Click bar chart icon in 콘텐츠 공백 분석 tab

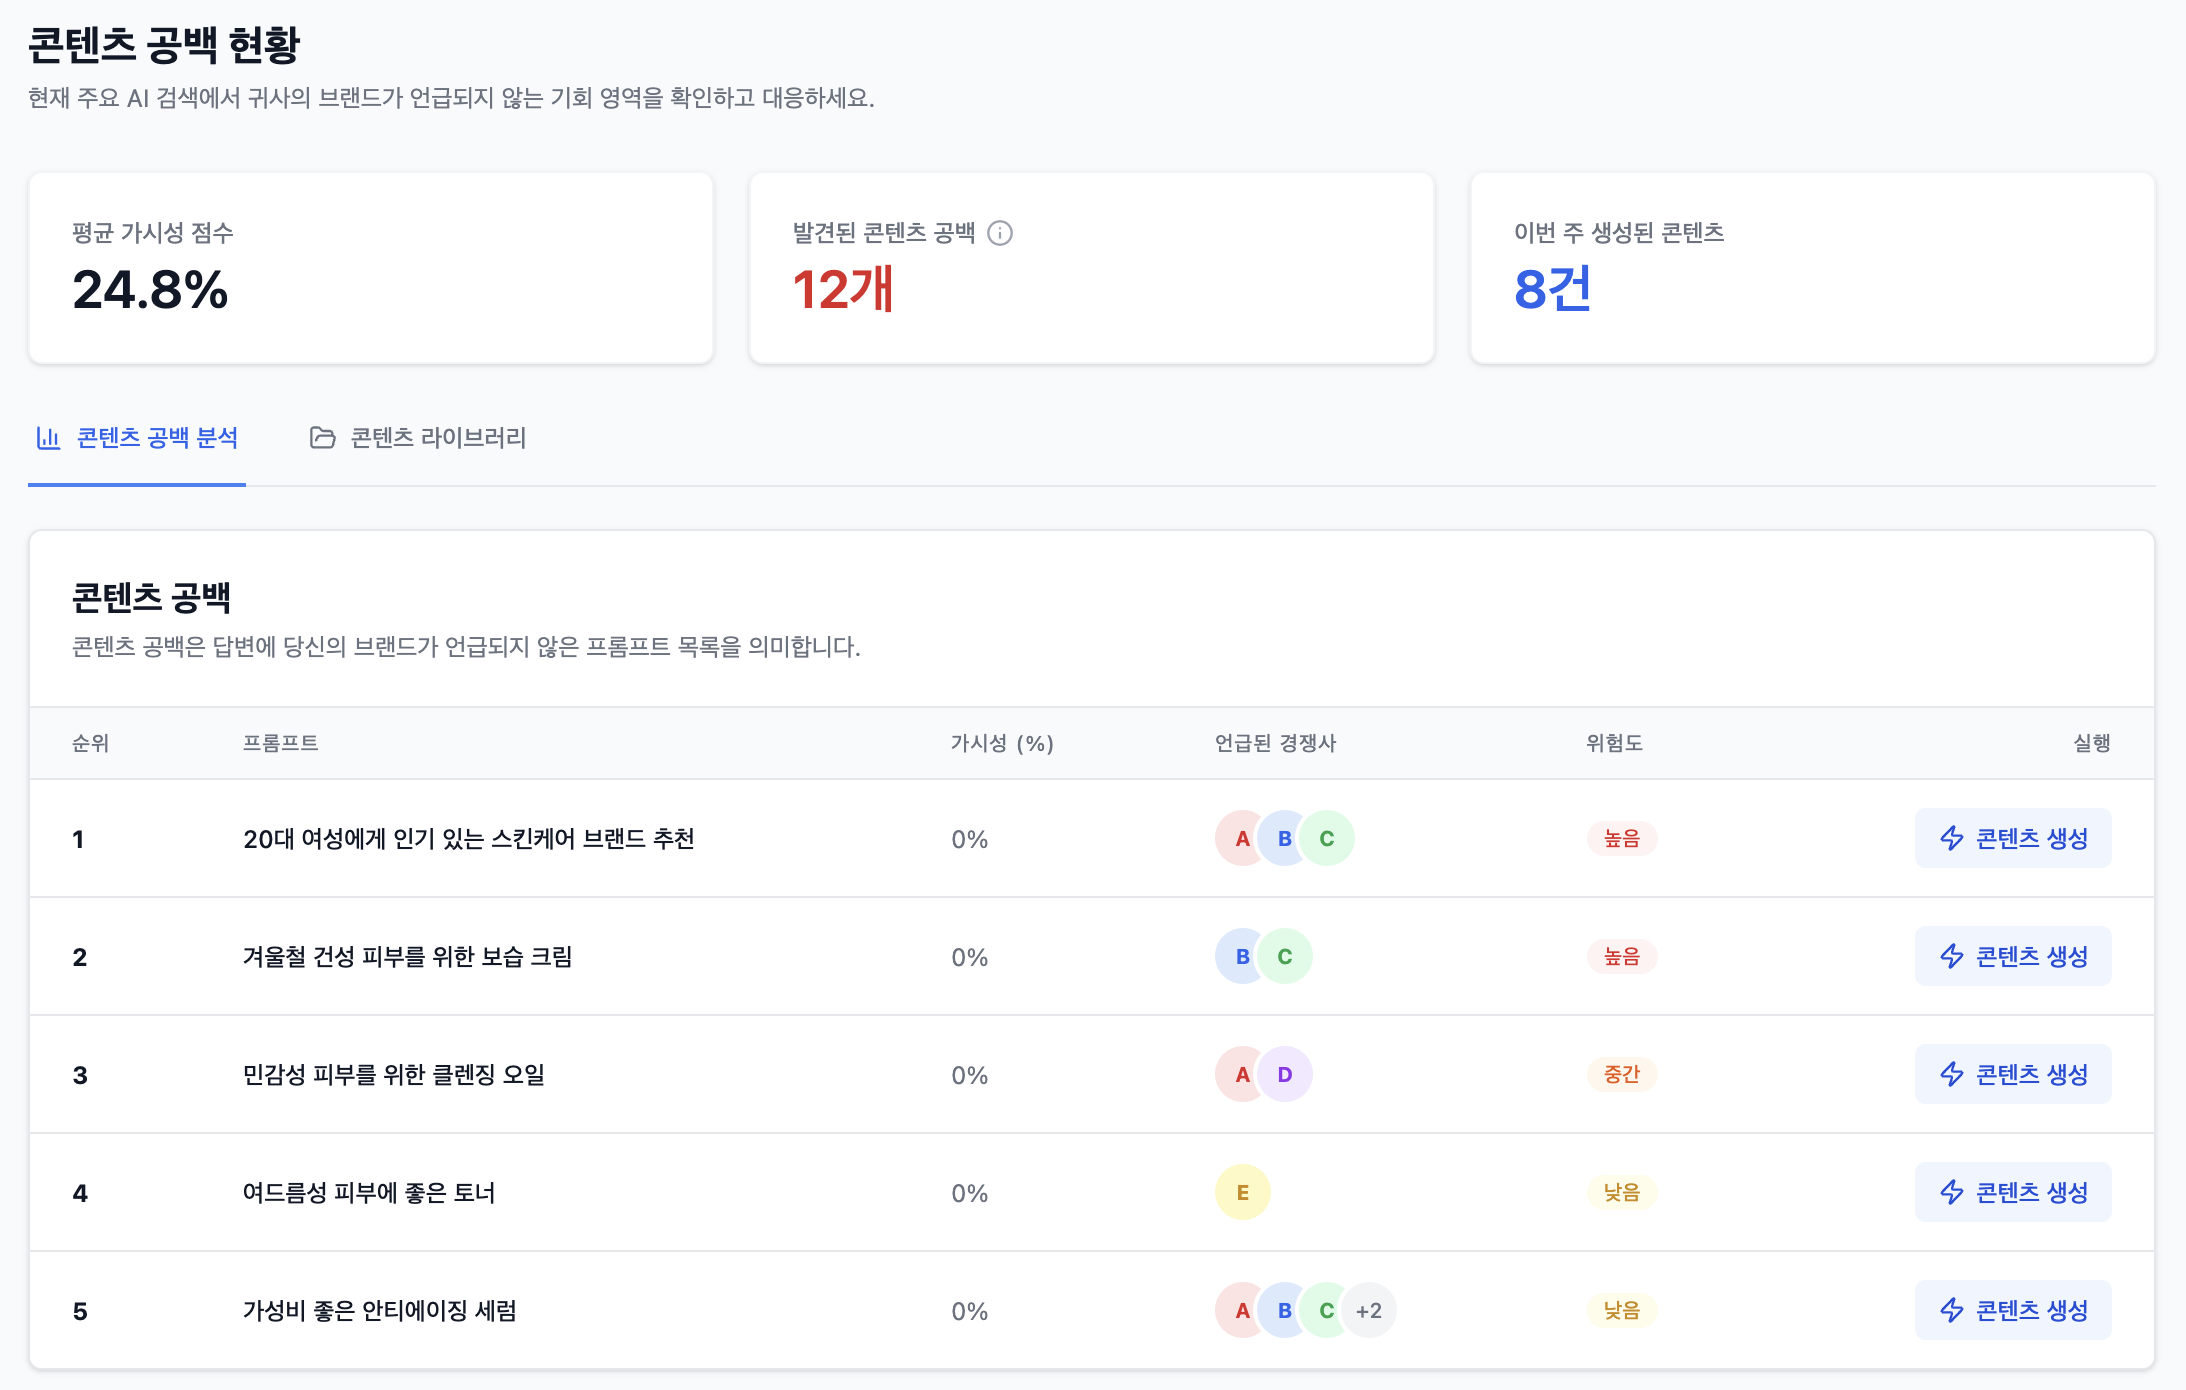click(48, 438)
